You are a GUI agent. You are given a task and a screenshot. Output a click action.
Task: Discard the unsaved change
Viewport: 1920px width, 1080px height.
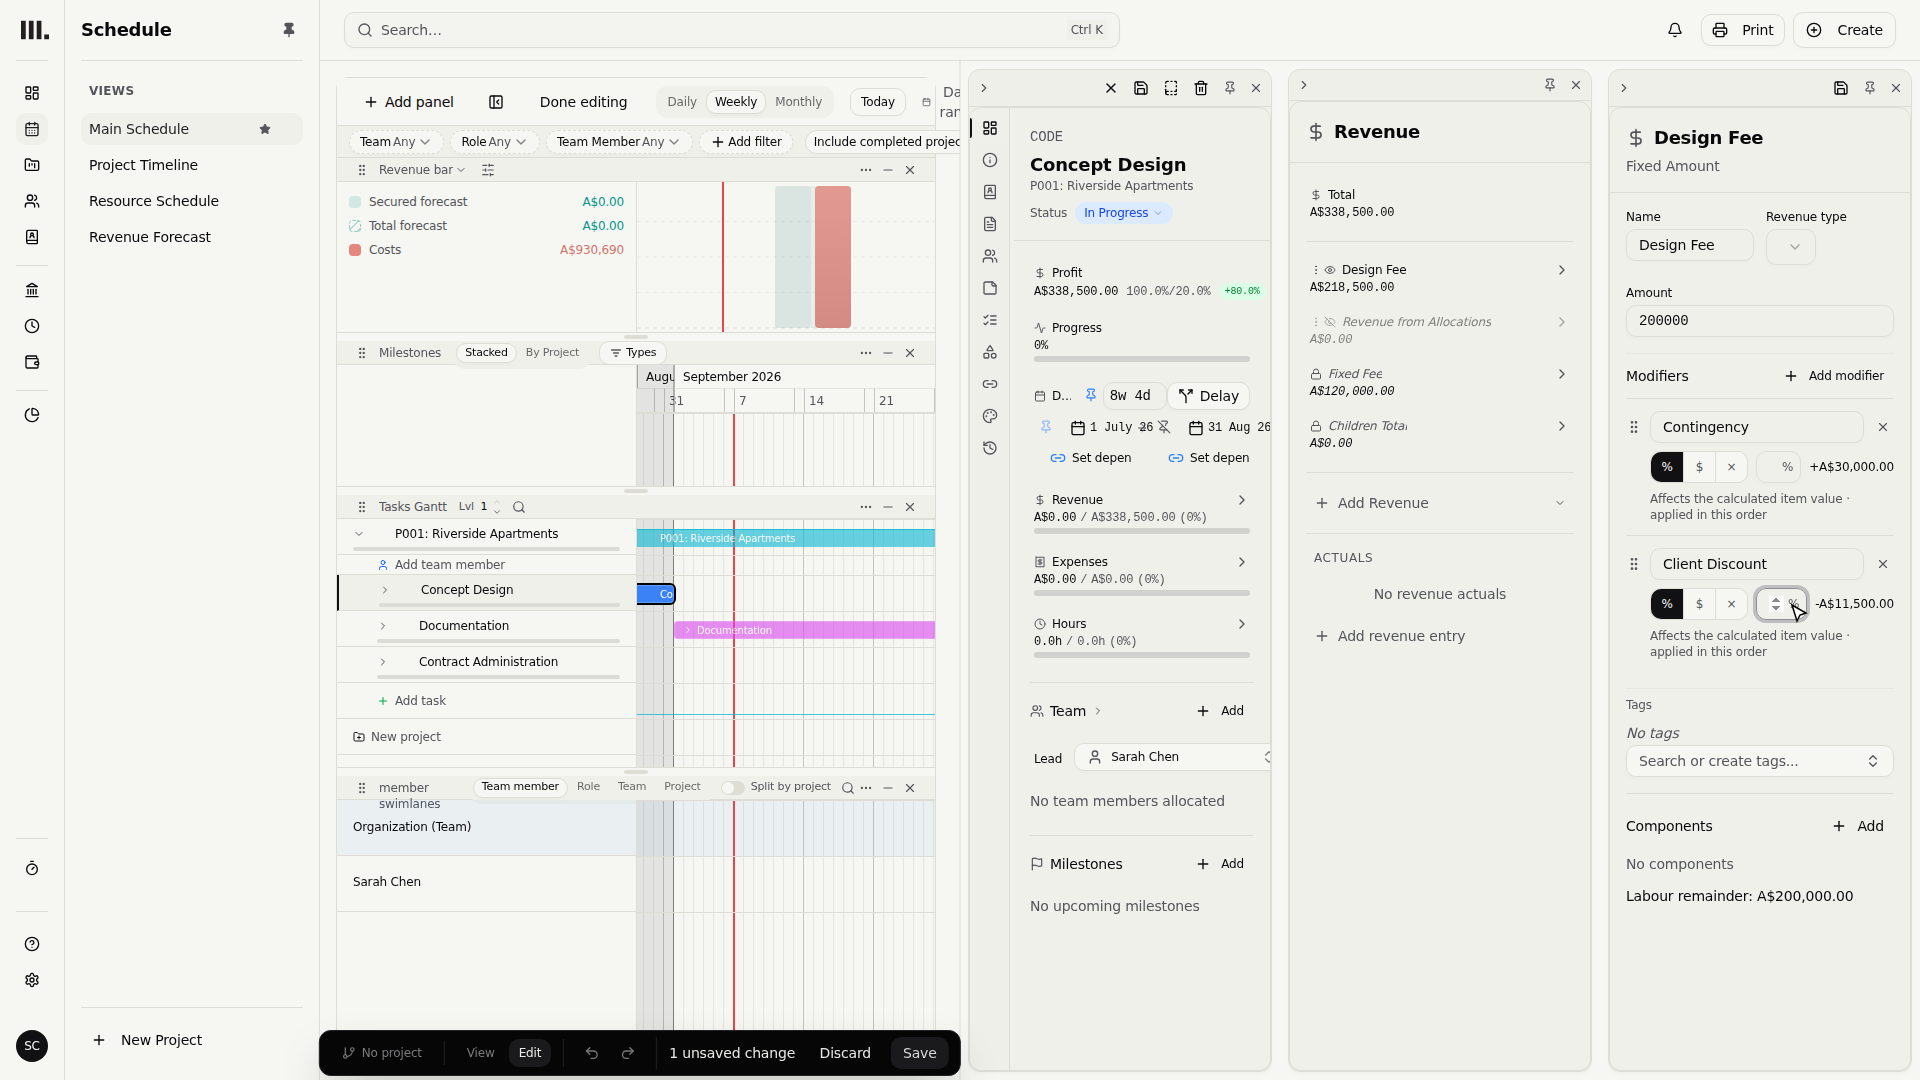click(x=845, y=1053)
